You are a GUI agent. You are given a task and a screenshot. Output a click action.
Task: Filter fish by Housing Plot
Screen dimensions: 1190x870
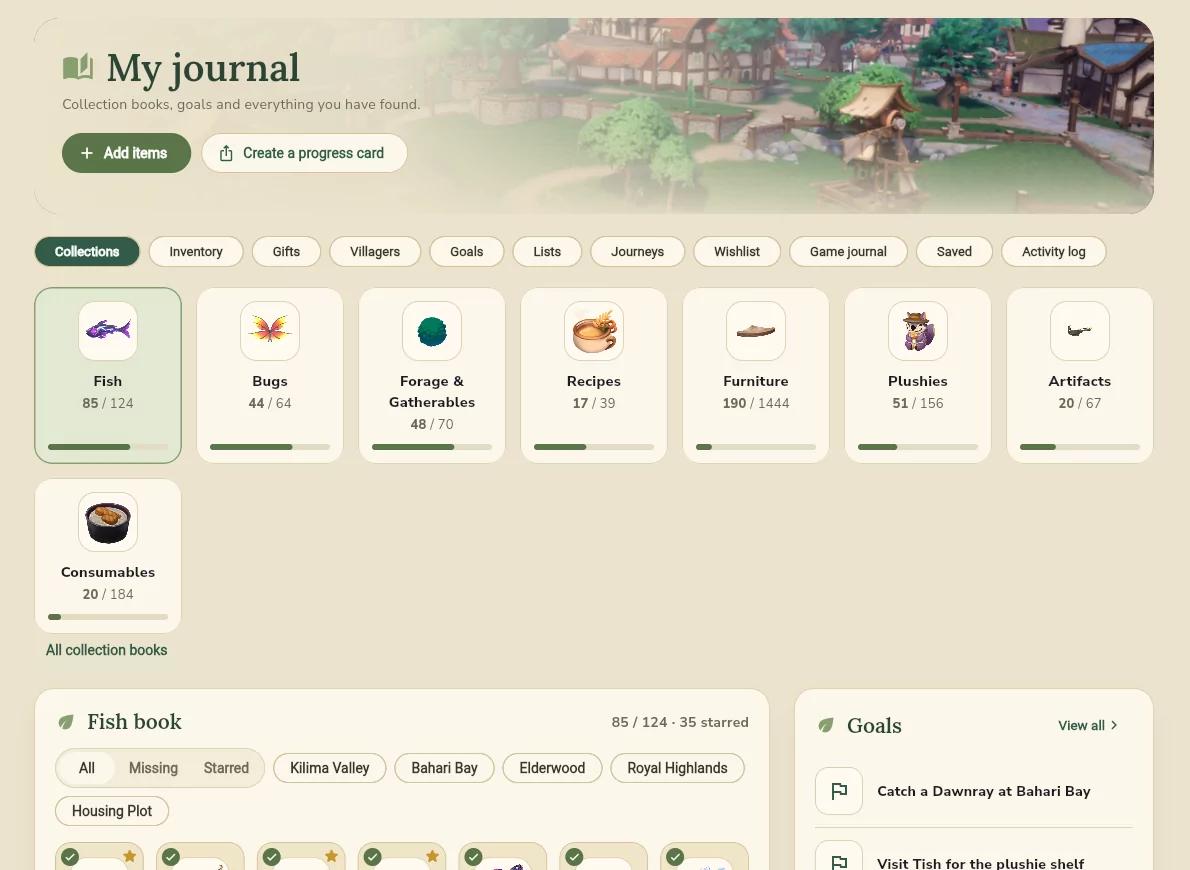tap(112, 811)
